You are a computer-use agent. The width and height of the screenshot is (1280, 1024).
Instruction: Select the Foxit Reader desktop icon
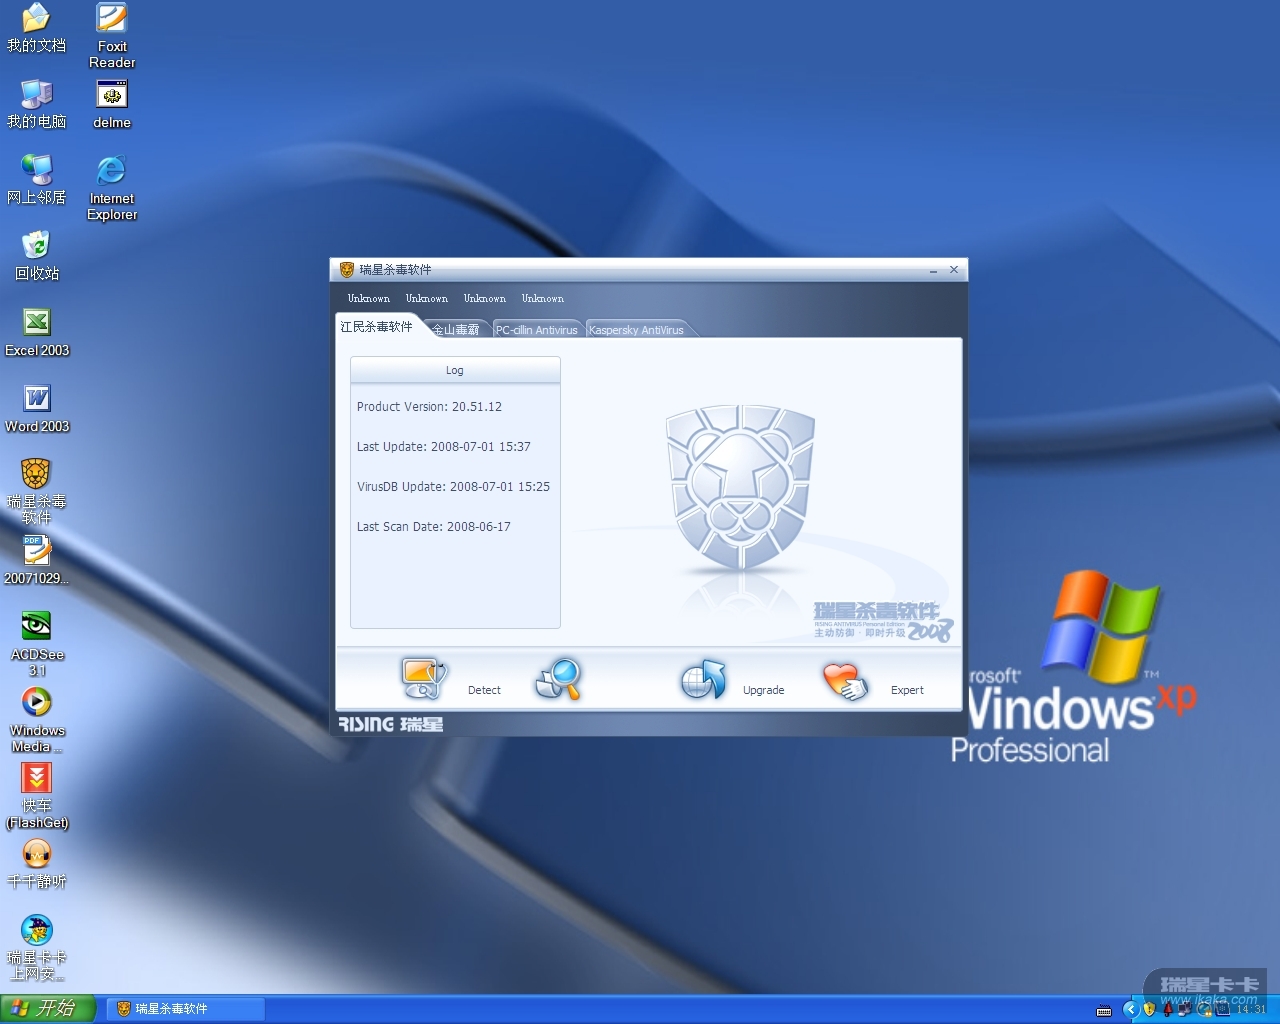(112, 36)
